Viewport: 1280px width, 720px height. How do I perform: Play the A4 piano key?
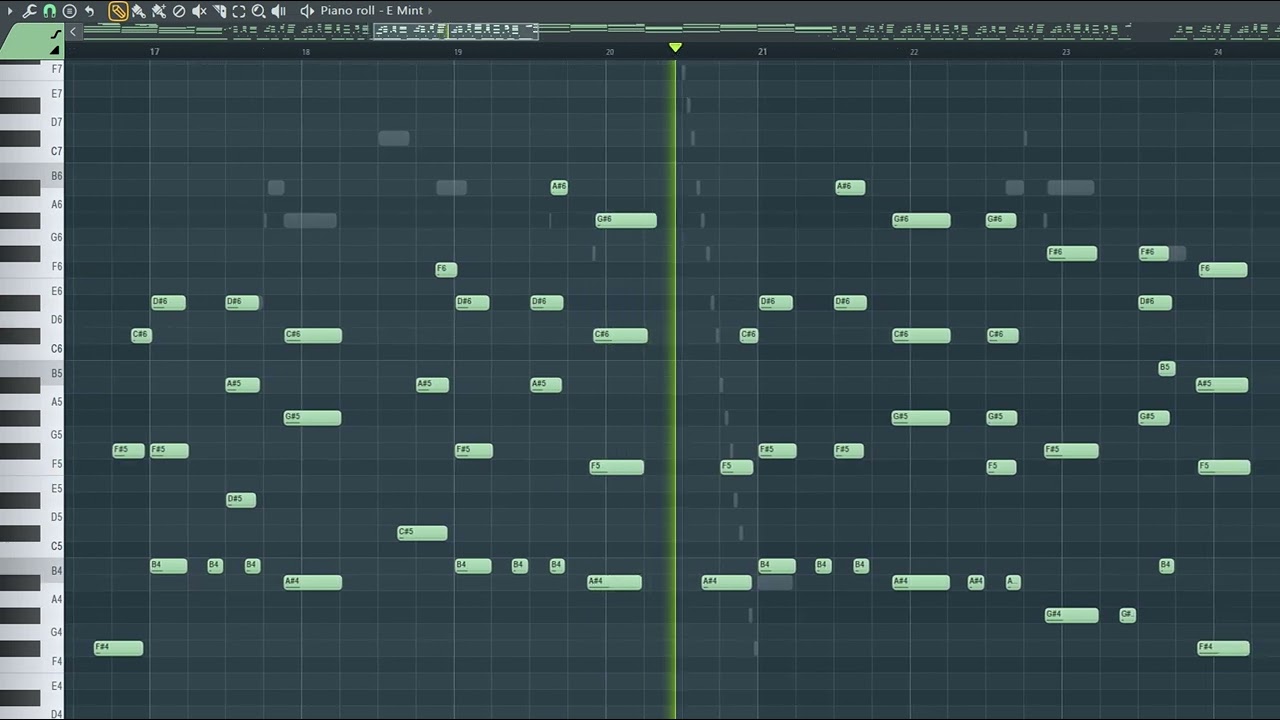tap(32, 600)
